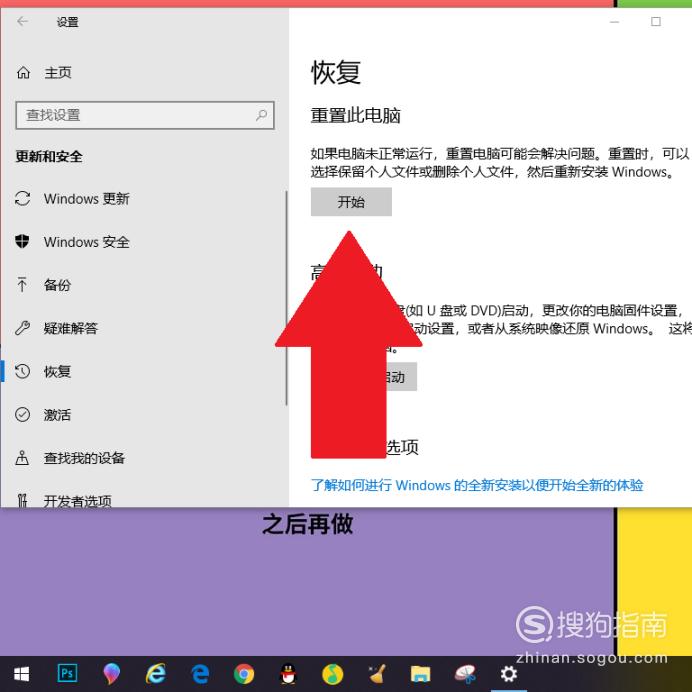Click the magnifier icon in search box
This screenshot has height=692, width=692.
[261, 115]
